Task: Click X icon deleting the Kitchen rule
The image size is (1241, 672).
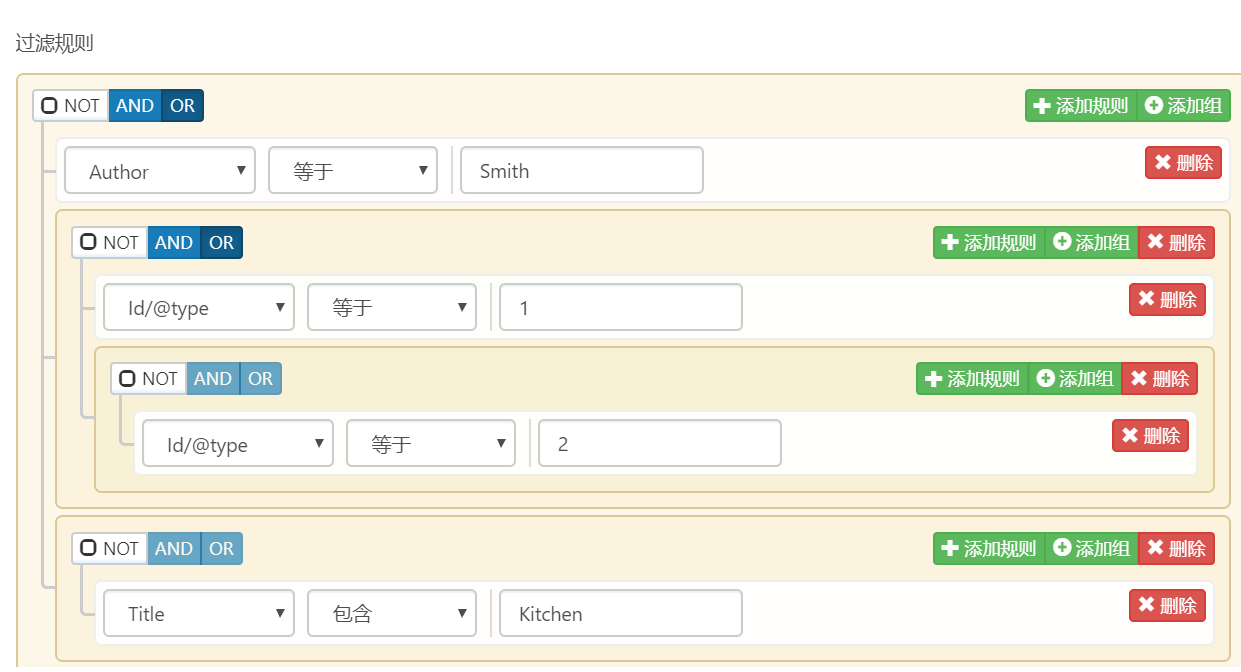Action: [x=1147, y=606]
